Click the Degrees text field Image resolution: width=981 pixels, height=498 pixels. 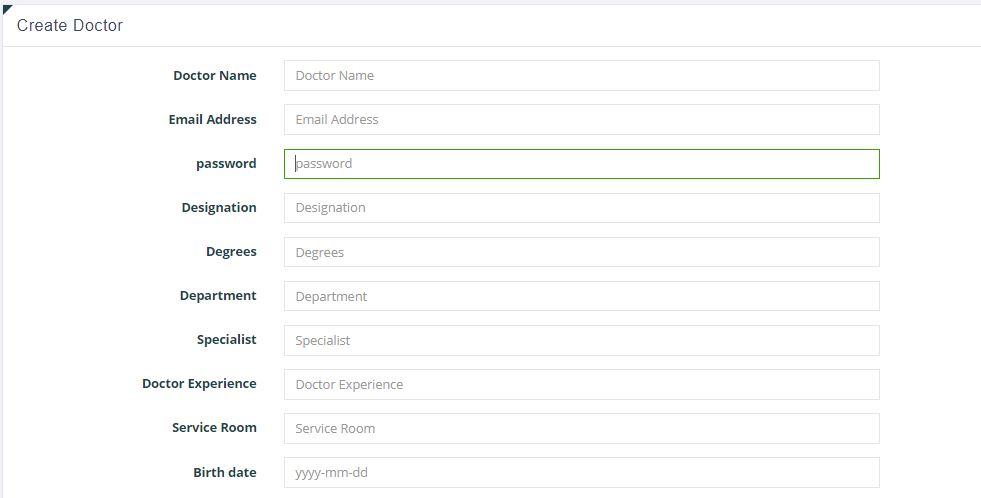[x=581, y=252]
